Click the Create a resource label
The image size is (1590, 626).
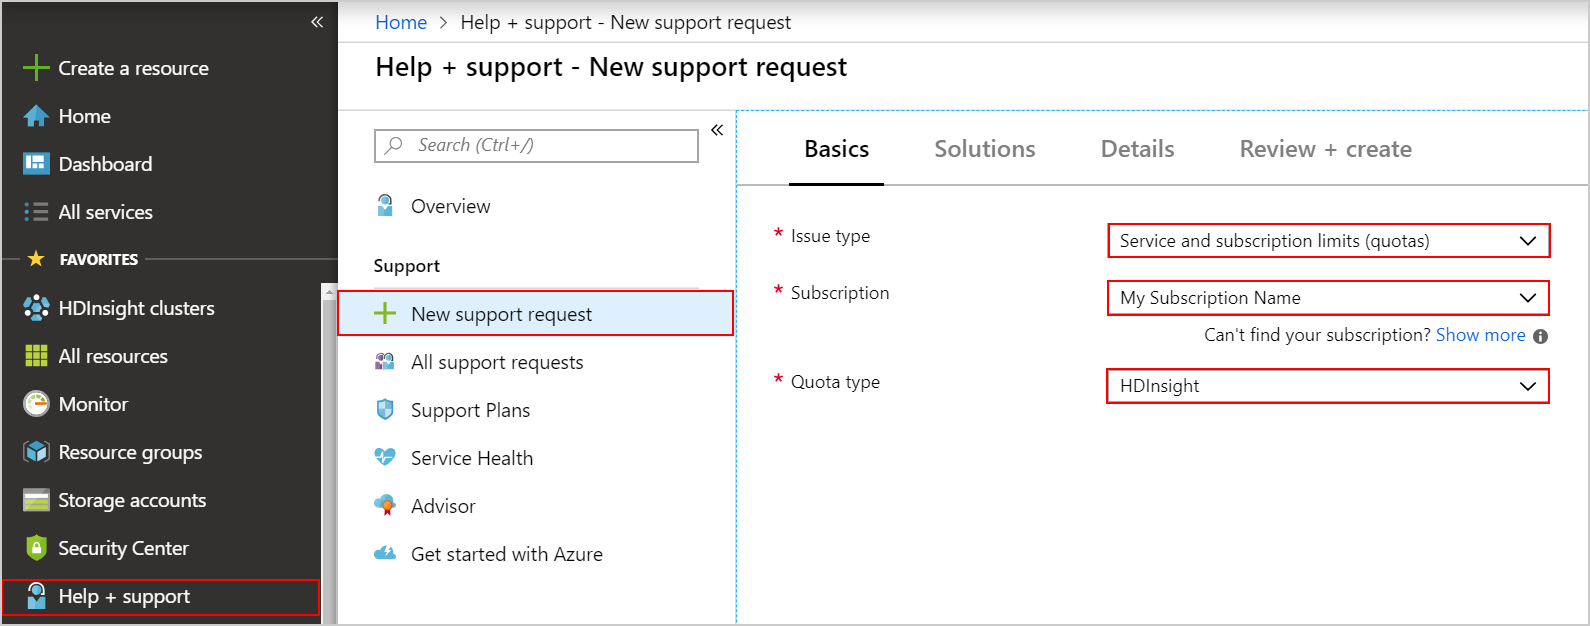pos(134,68)
